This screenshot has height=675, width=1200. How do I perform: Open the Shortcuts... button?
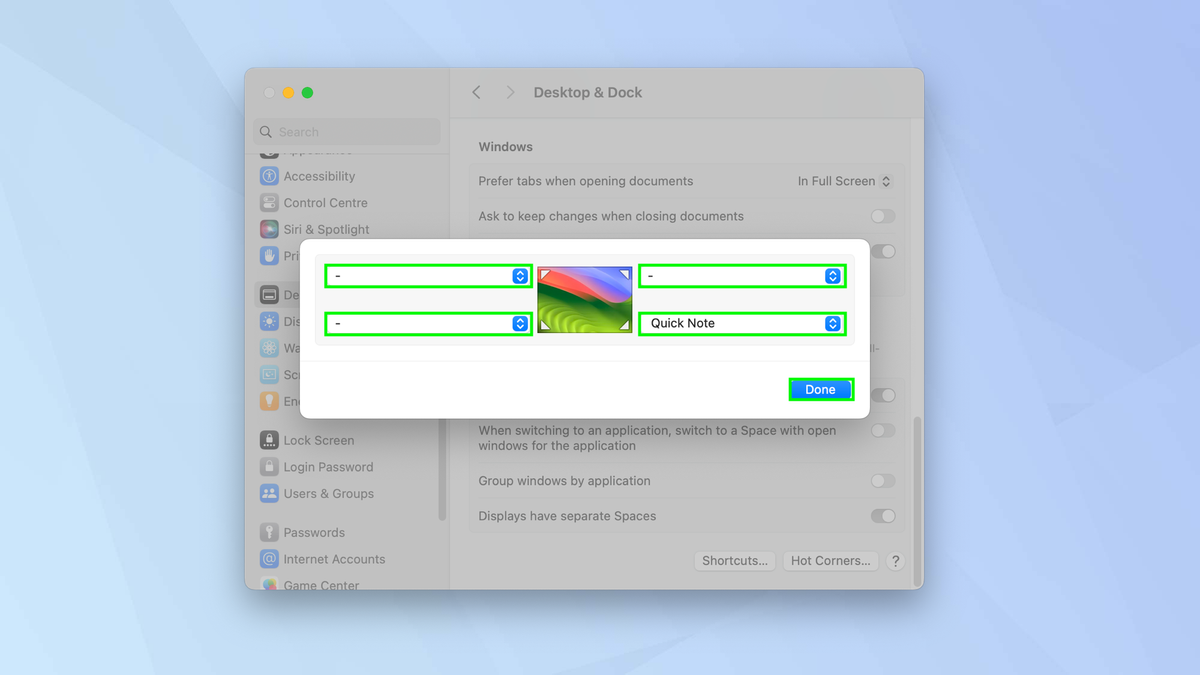click(x=735, y=560)
